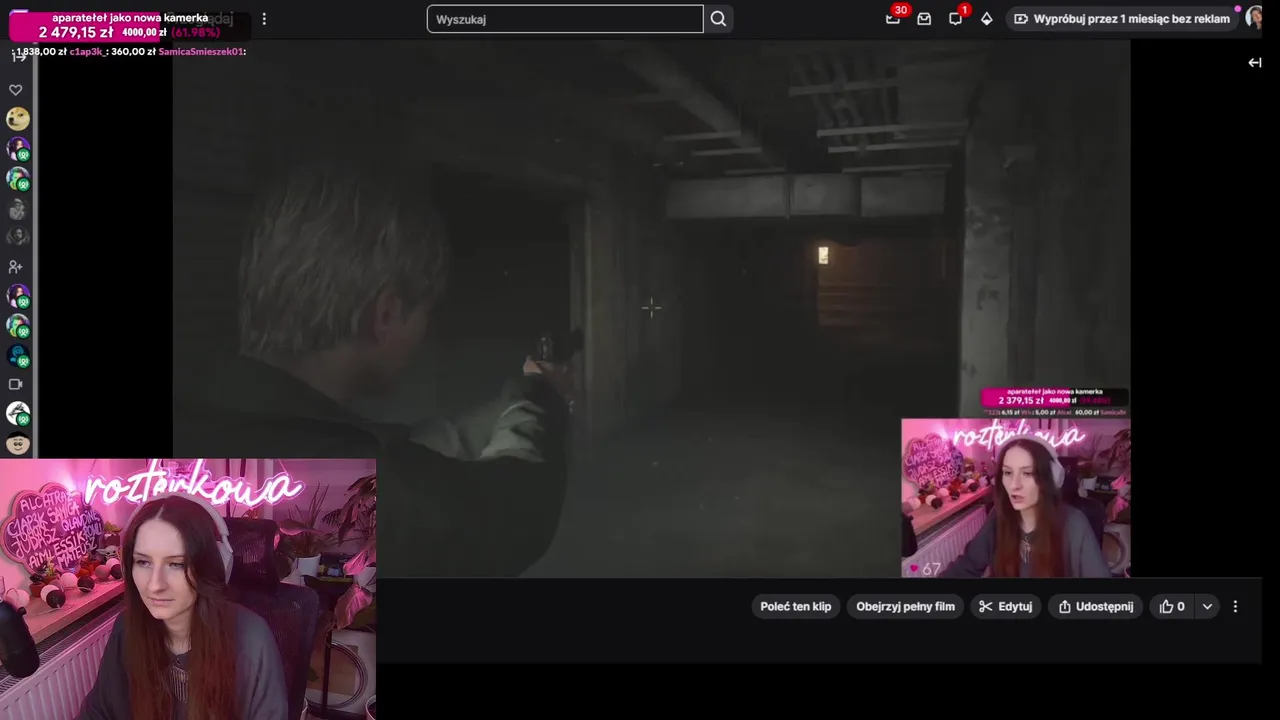This screenshot has height=720, width=1280.
Task: Click the magnifier search button
Action: [718, 19]
